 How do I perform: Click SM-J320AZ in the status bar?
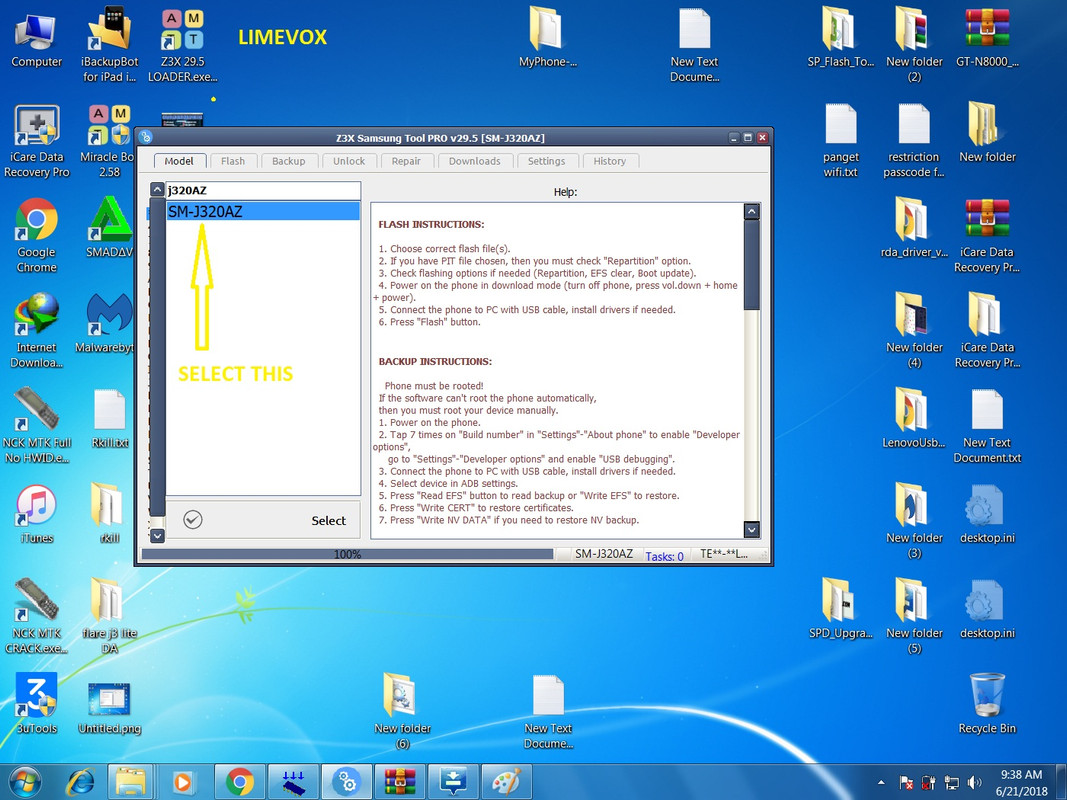pyautogui.click(x=604, y=554)
